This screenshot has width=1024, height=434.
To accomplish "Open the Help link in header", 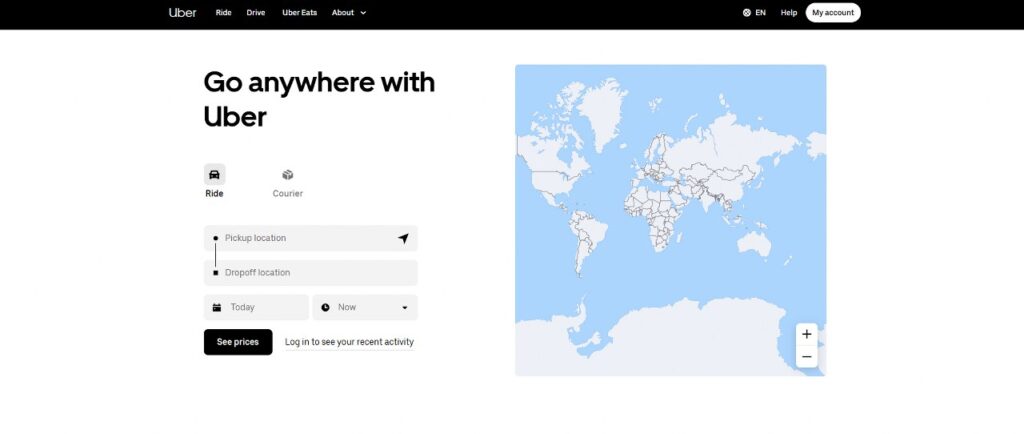I will pyautogui.click(x=789, y=13).
